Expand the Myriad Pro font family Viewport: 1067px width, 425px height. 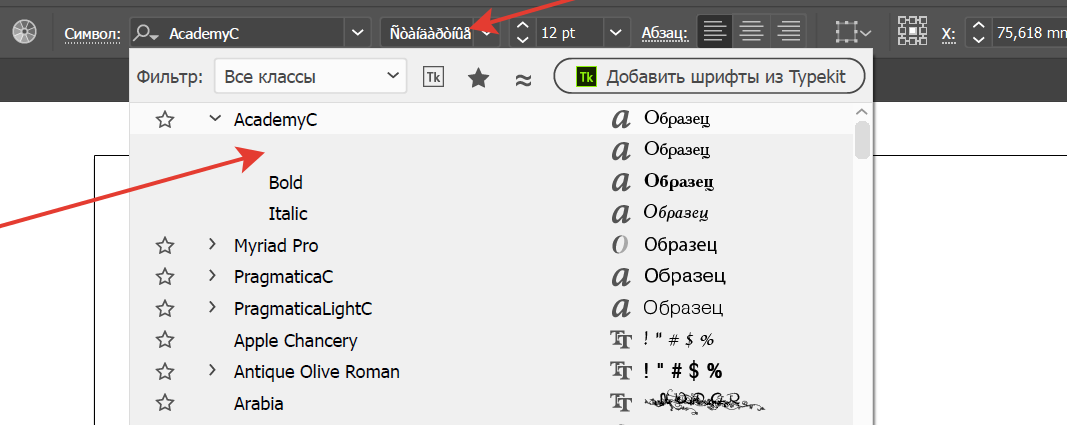(x=213, y=243)
